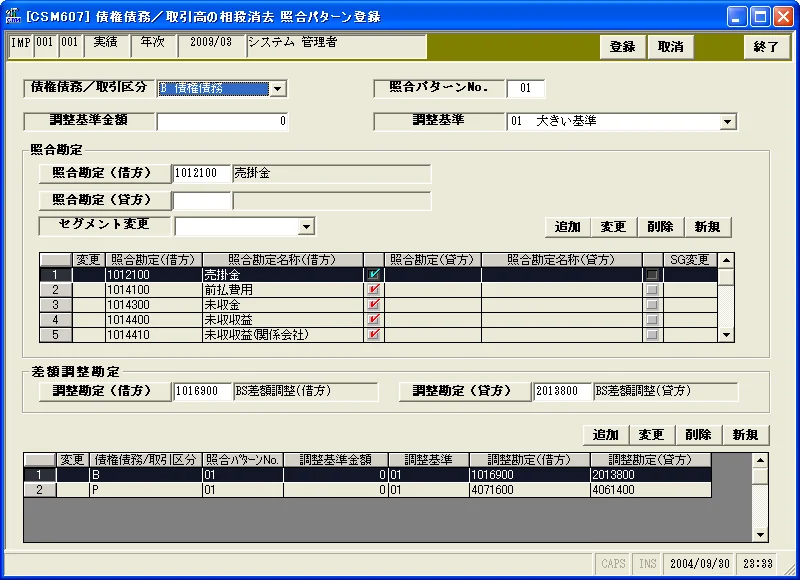Viewport: 800px width, 580px height.
Task: Select row 2 with P in bottom grid
Action: (367, 490)
